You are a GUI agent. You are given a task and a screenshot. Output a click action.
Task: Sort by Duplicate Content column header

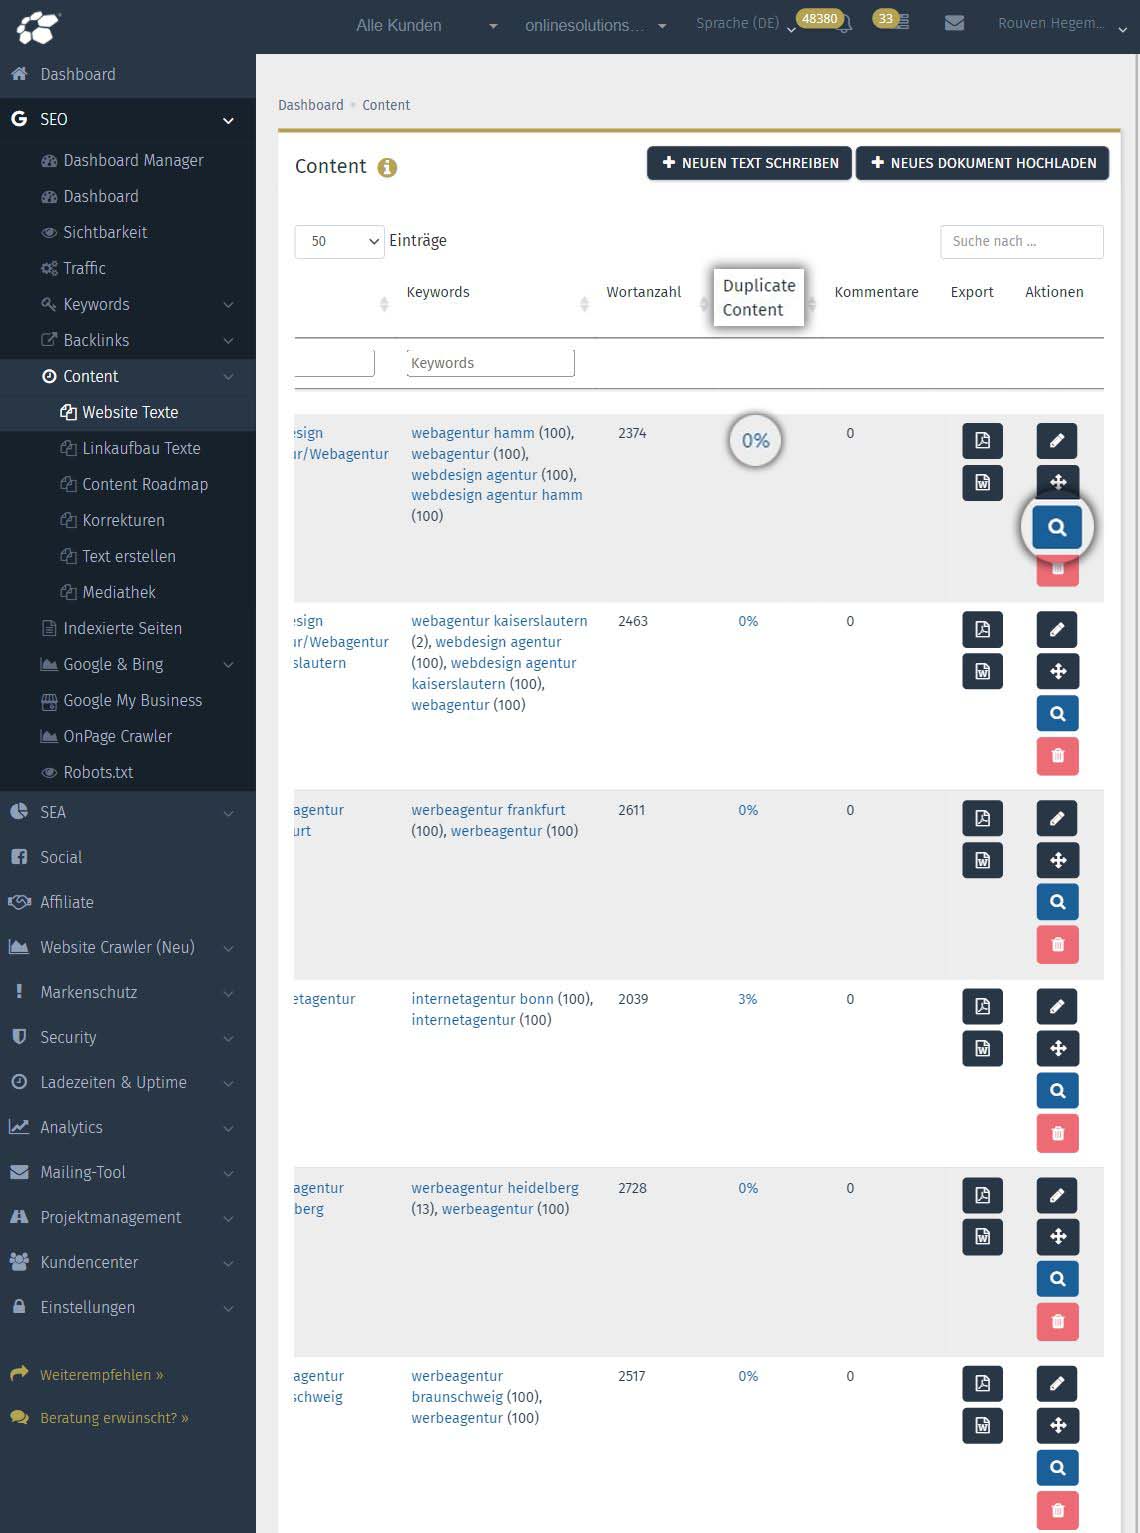click(x=759, y=297)
